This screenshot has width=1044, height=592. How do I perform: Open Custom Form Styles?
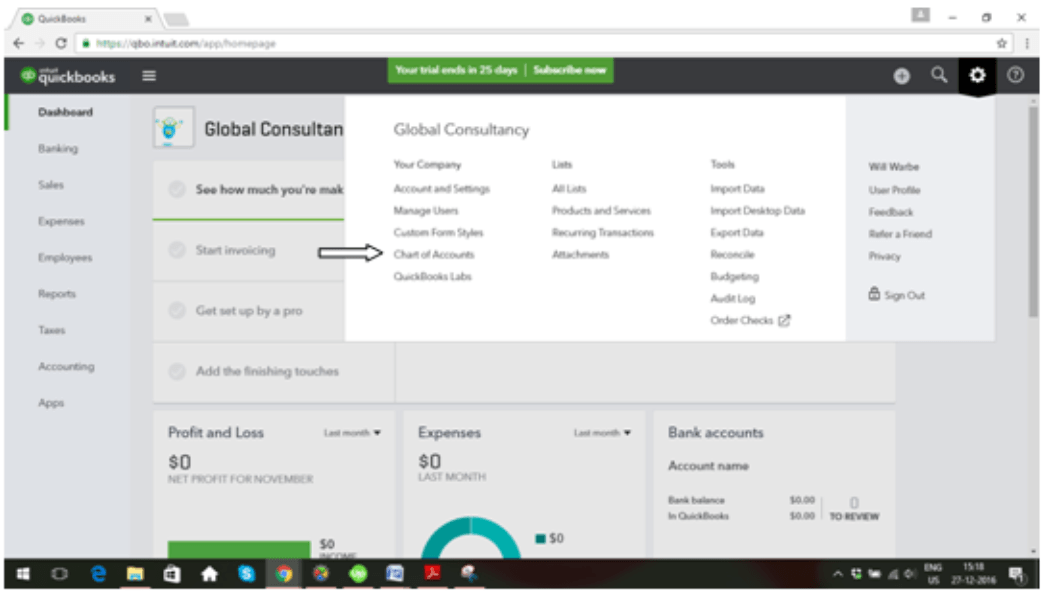click(x=438, y=233)
